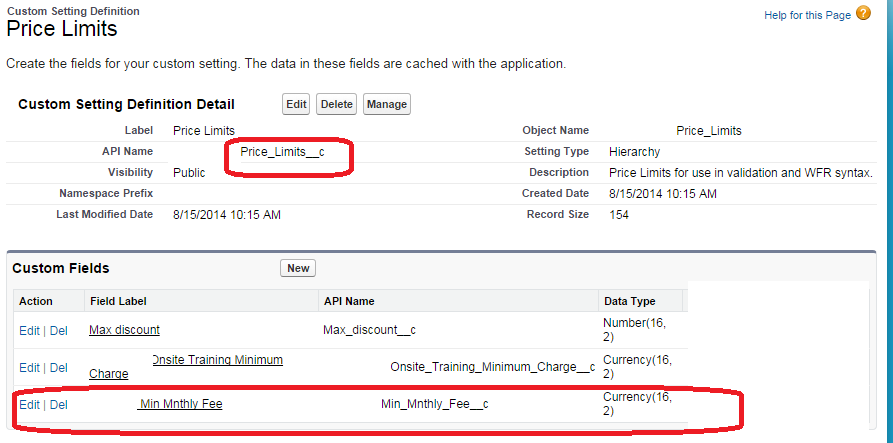893x443 pixels.
Task: Delete the Min Mnthly Fee field
Action: pyautogui.click(x=59, y=404)
